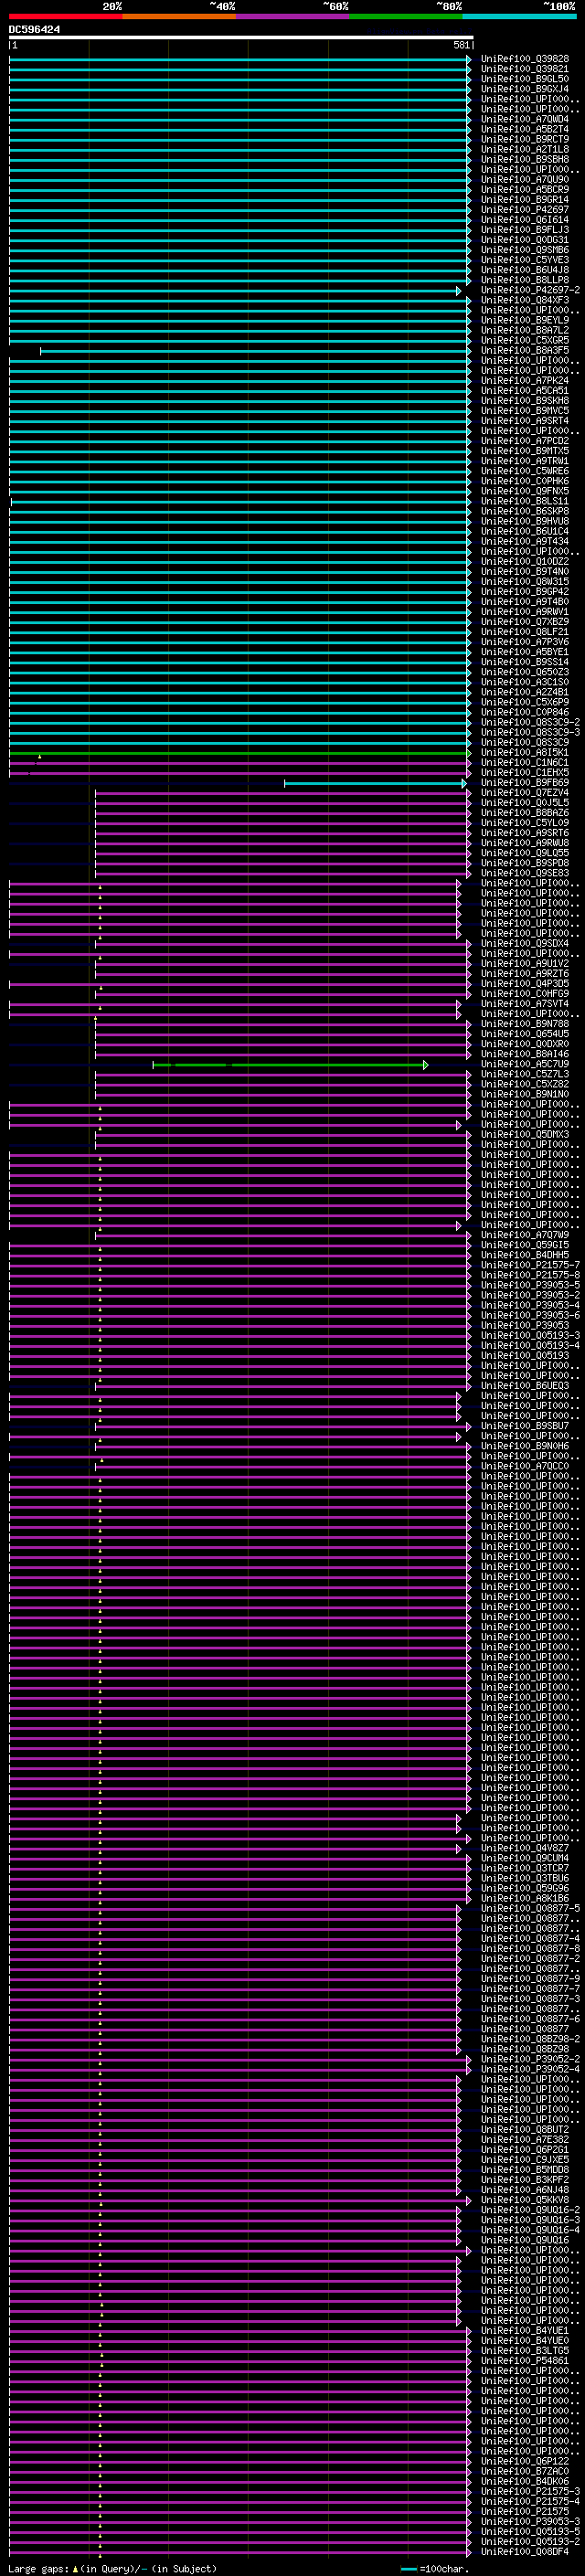Click hit label UniRef100_Q9SDX4
The height and width of the screenshot is (2576, 585).
pos(525,944)
